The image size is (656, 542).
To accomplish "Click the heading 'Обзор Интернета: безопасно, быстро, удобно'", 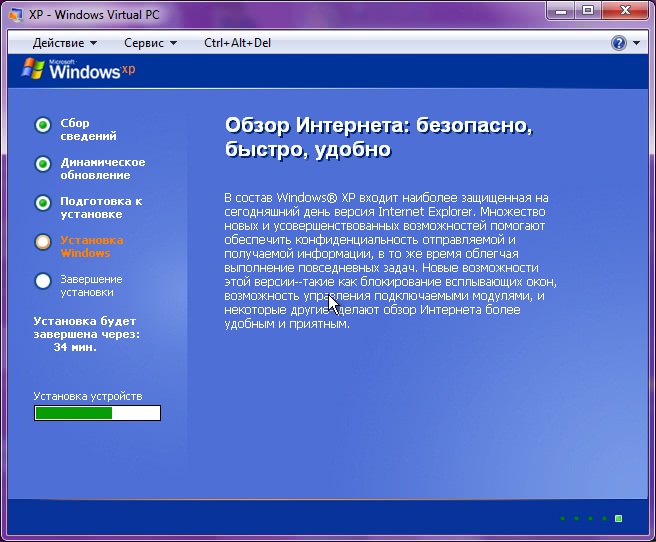I will [x=379, y=137].
